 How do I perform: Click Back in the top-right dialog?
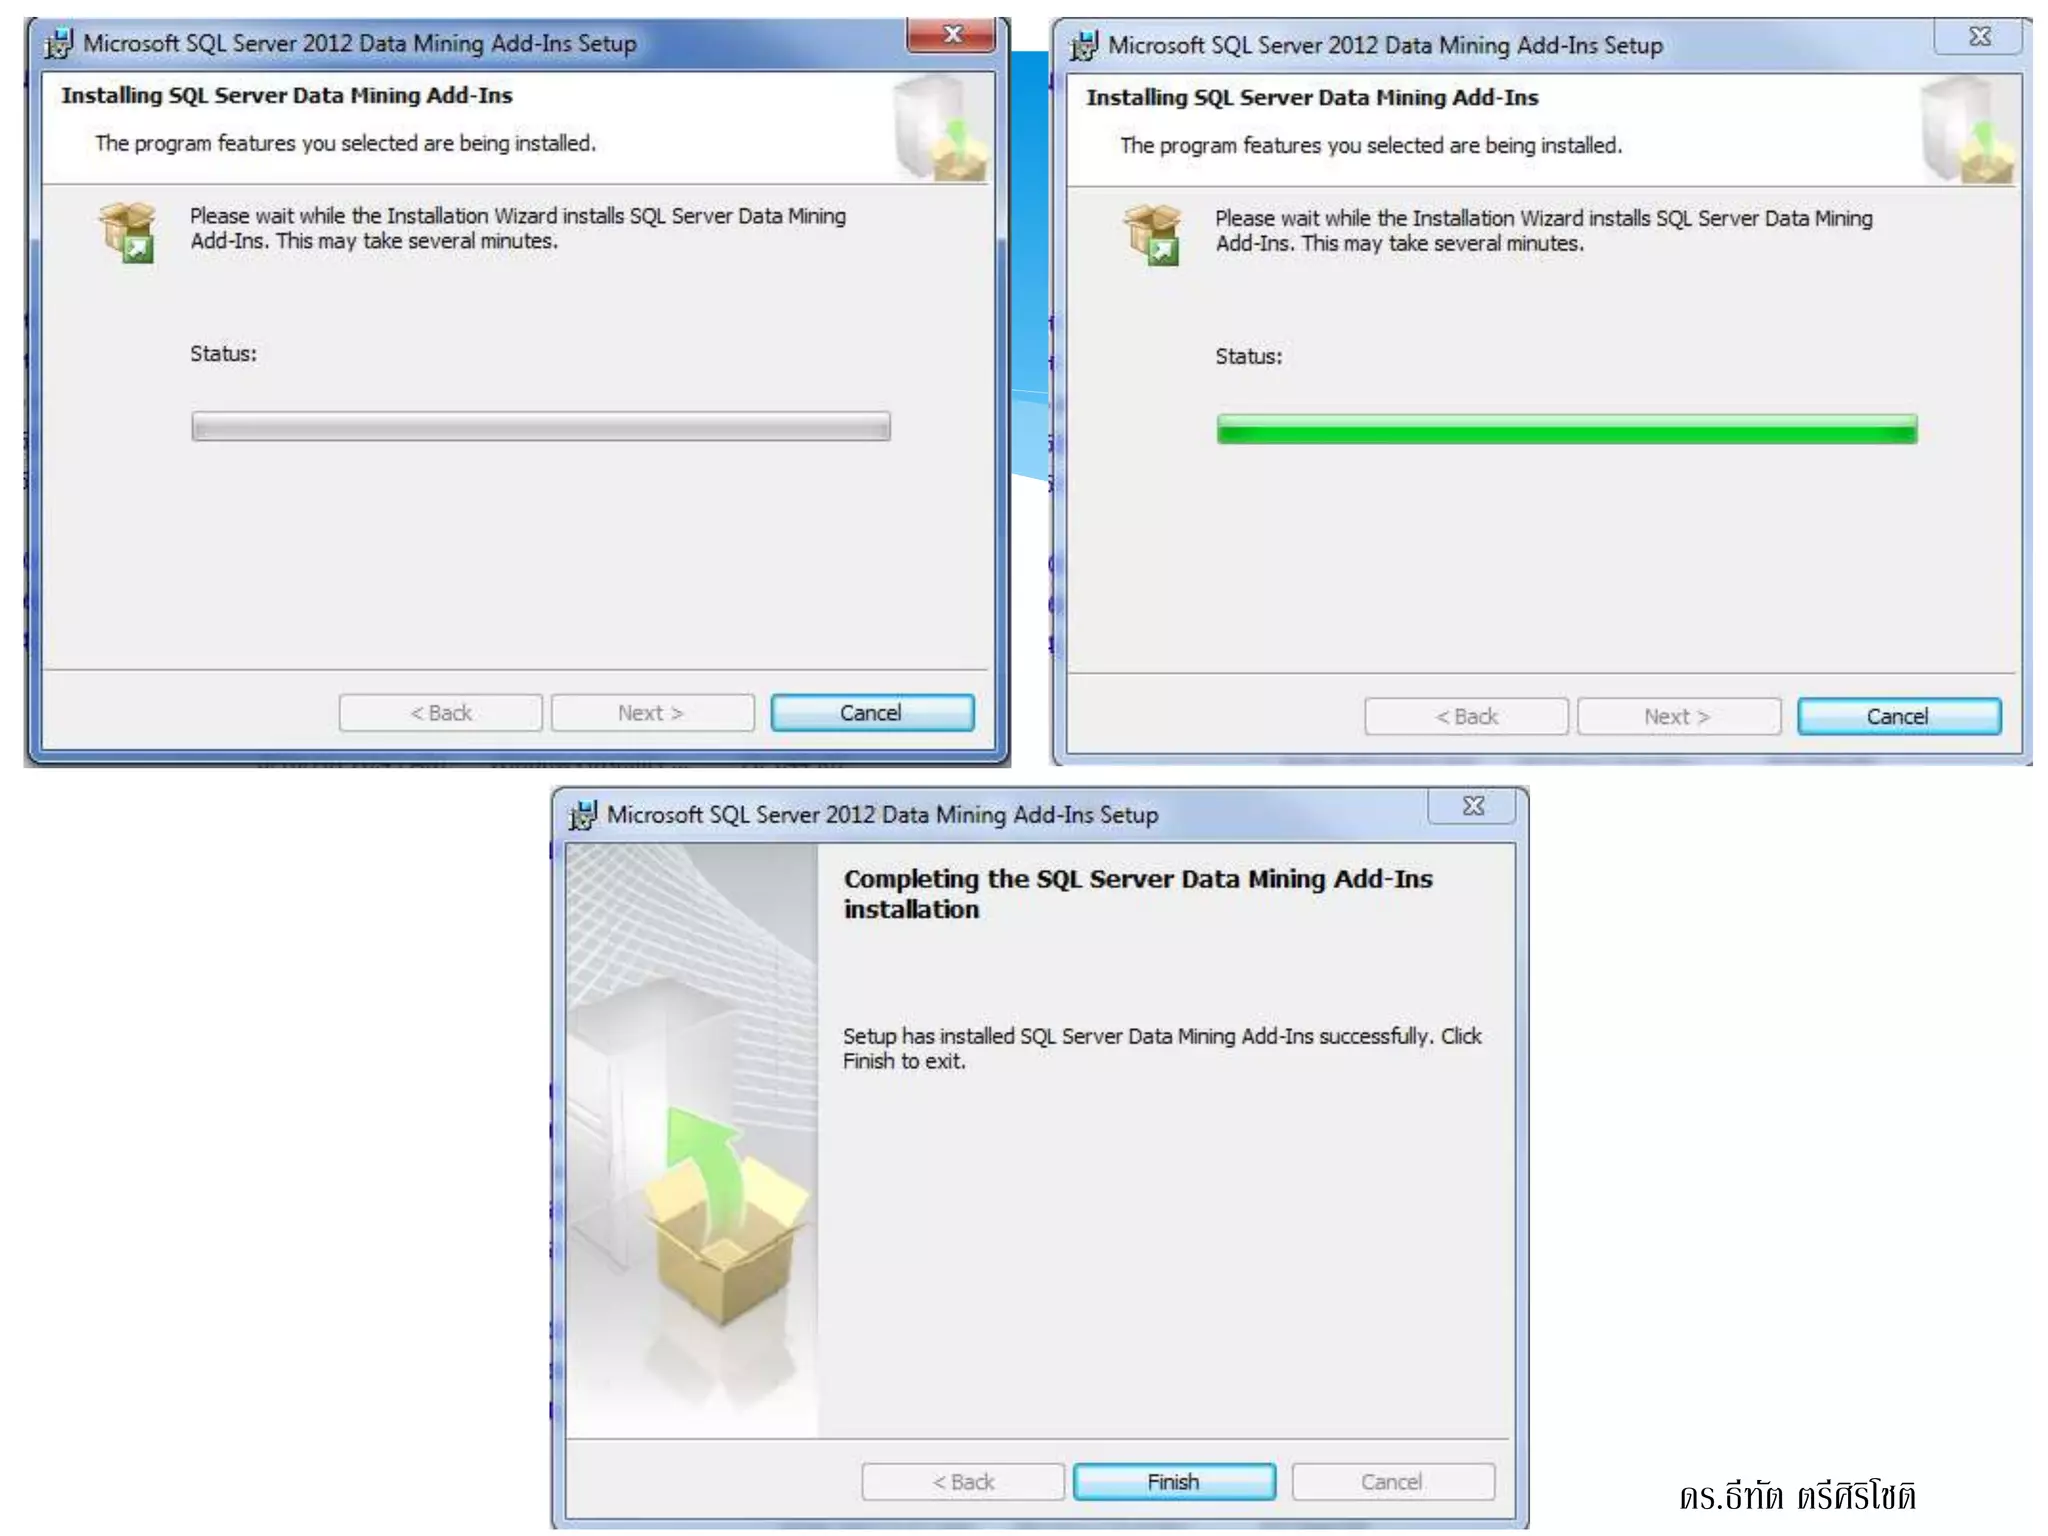[1466, 716]
